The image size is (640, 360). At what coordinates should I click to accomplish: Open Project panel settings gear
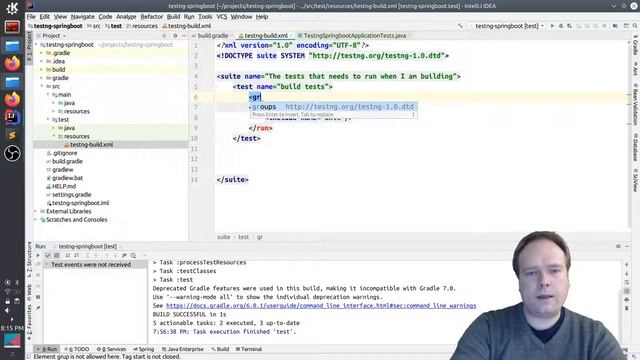[175, 36]
